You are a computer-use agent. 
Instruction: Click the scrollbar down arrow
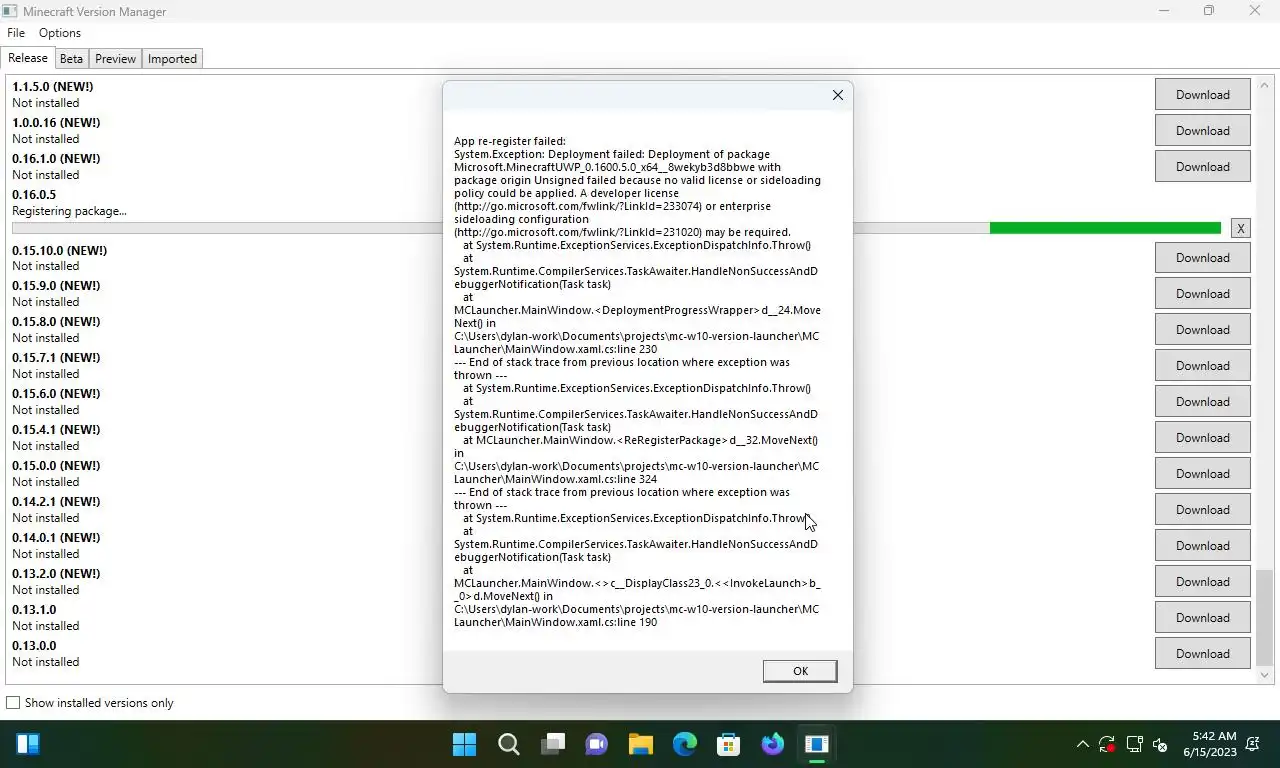pyautogui.click(x=1264, y=676)
